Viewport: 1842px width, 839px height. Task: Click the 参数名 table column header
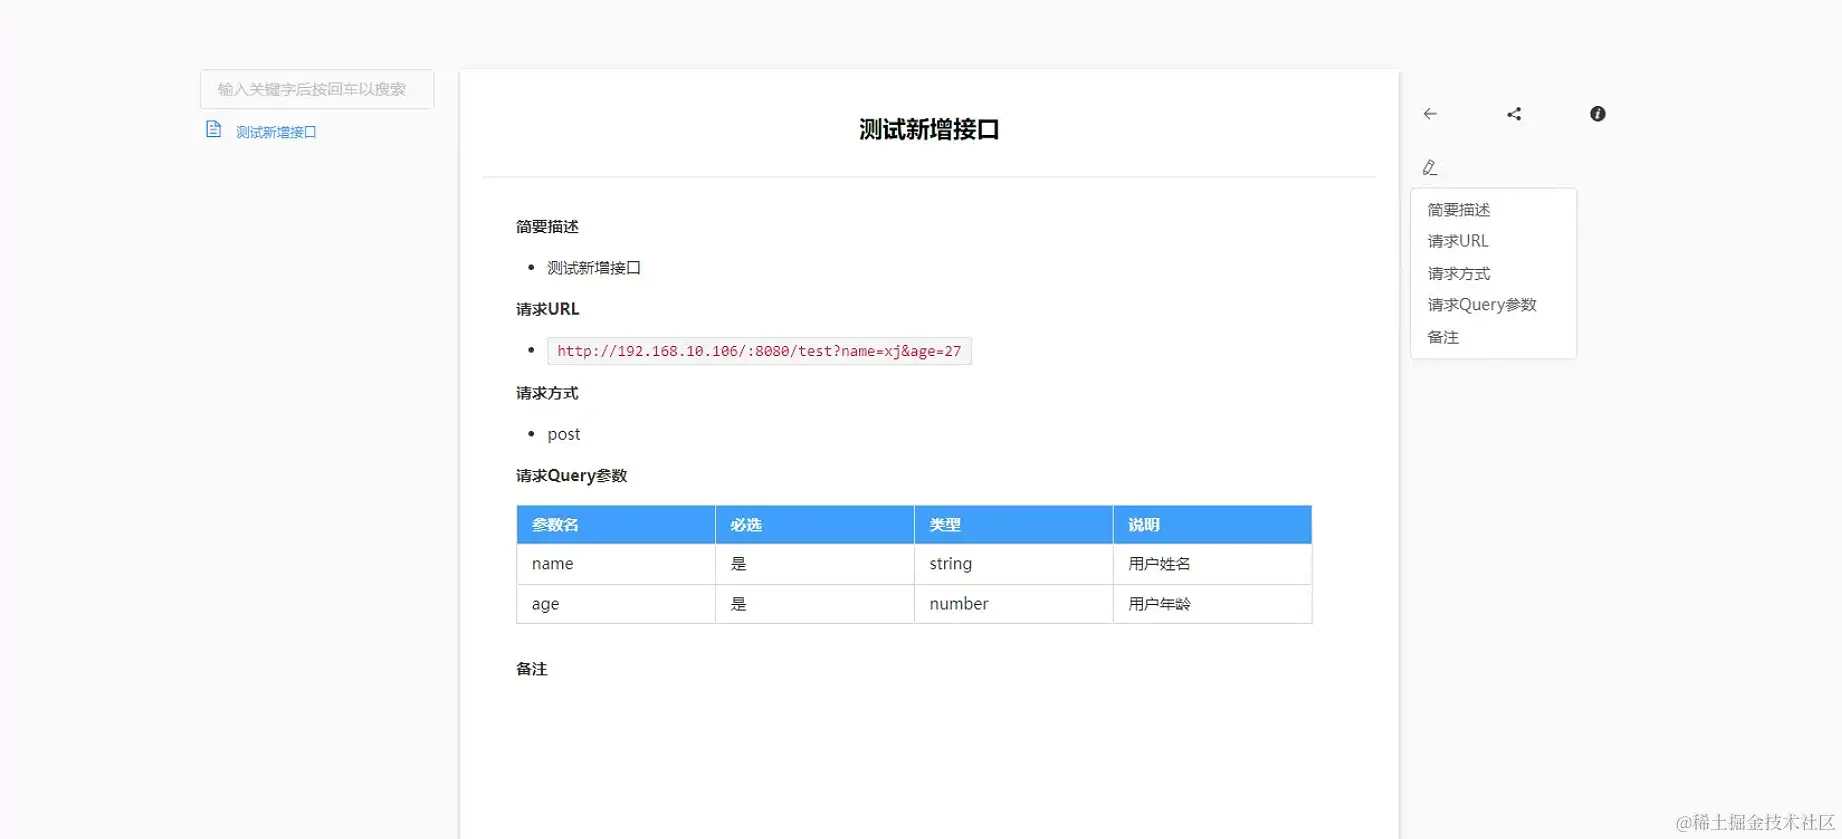(616, 525)
